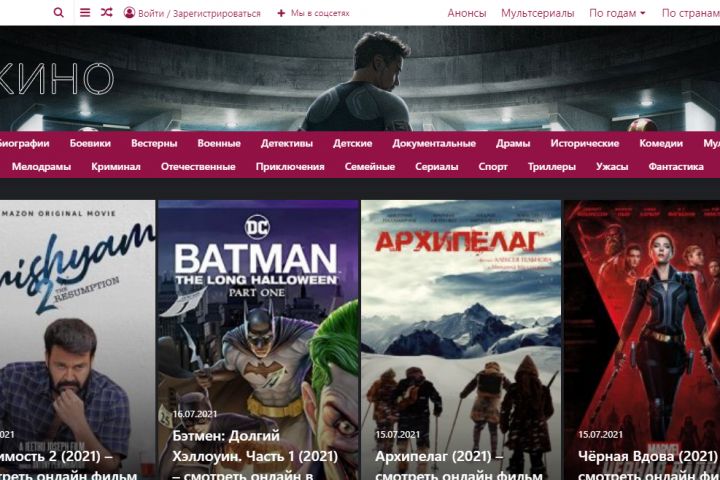Select the Отечественные genre

198,167
